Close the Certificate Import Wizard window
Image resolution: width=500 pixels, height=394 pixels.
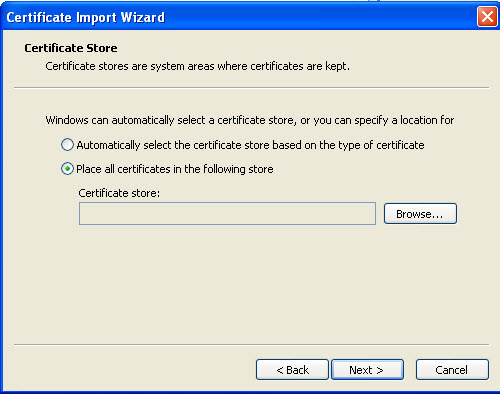point(487,16)
